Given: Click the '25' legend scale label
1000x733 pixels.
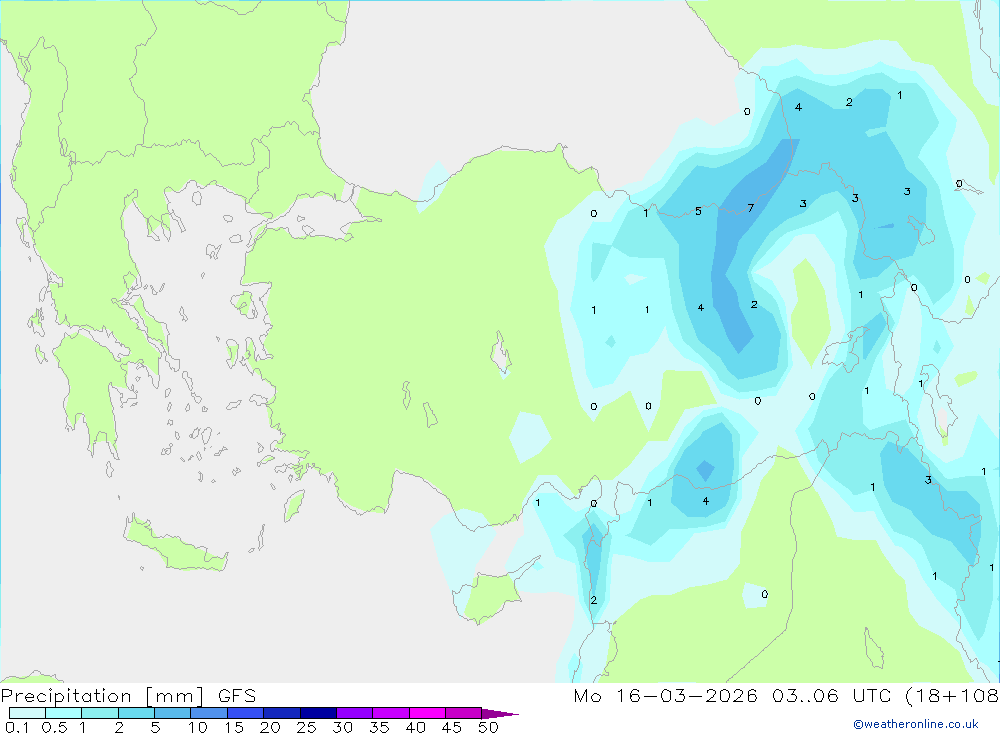Looking at the screenshot, I should point(306,727).
